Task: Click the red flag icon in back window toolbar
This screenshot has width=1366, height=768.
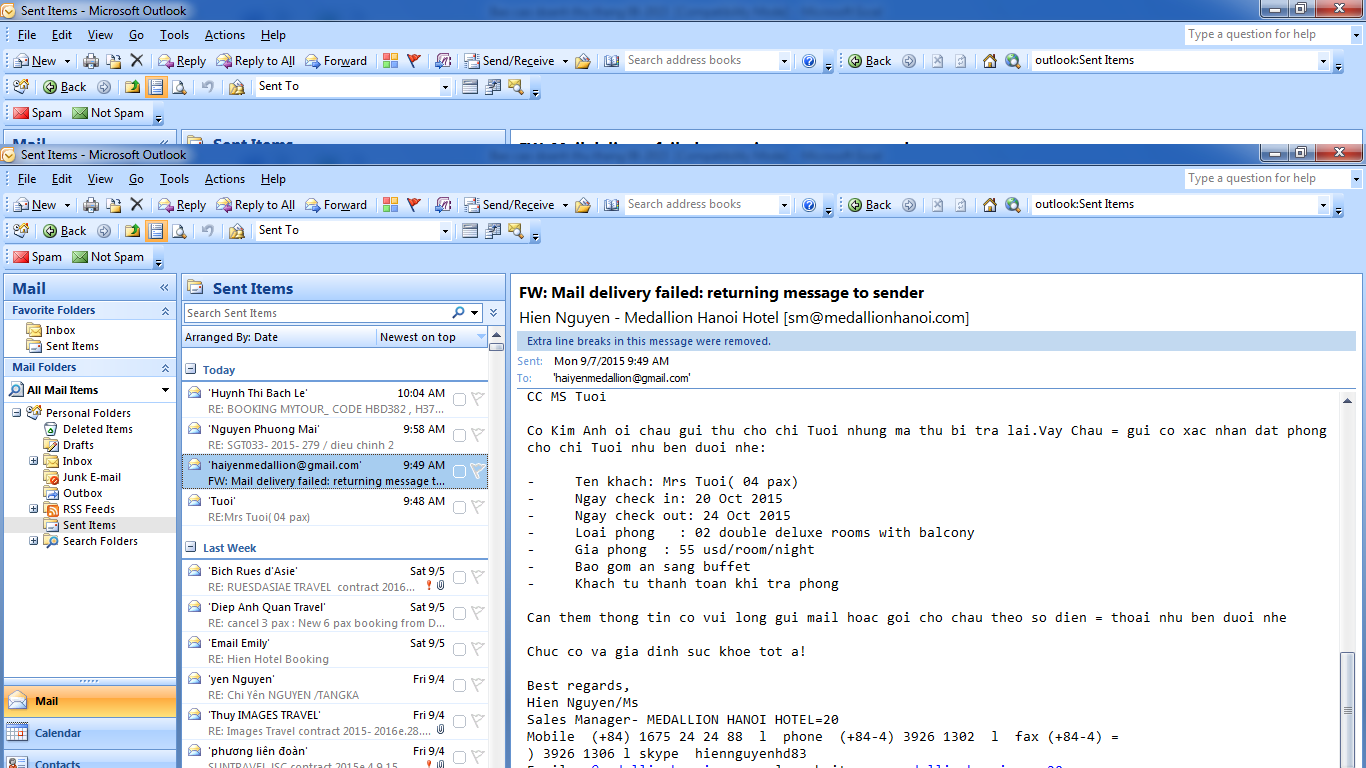Action: [x=414, y=61]
